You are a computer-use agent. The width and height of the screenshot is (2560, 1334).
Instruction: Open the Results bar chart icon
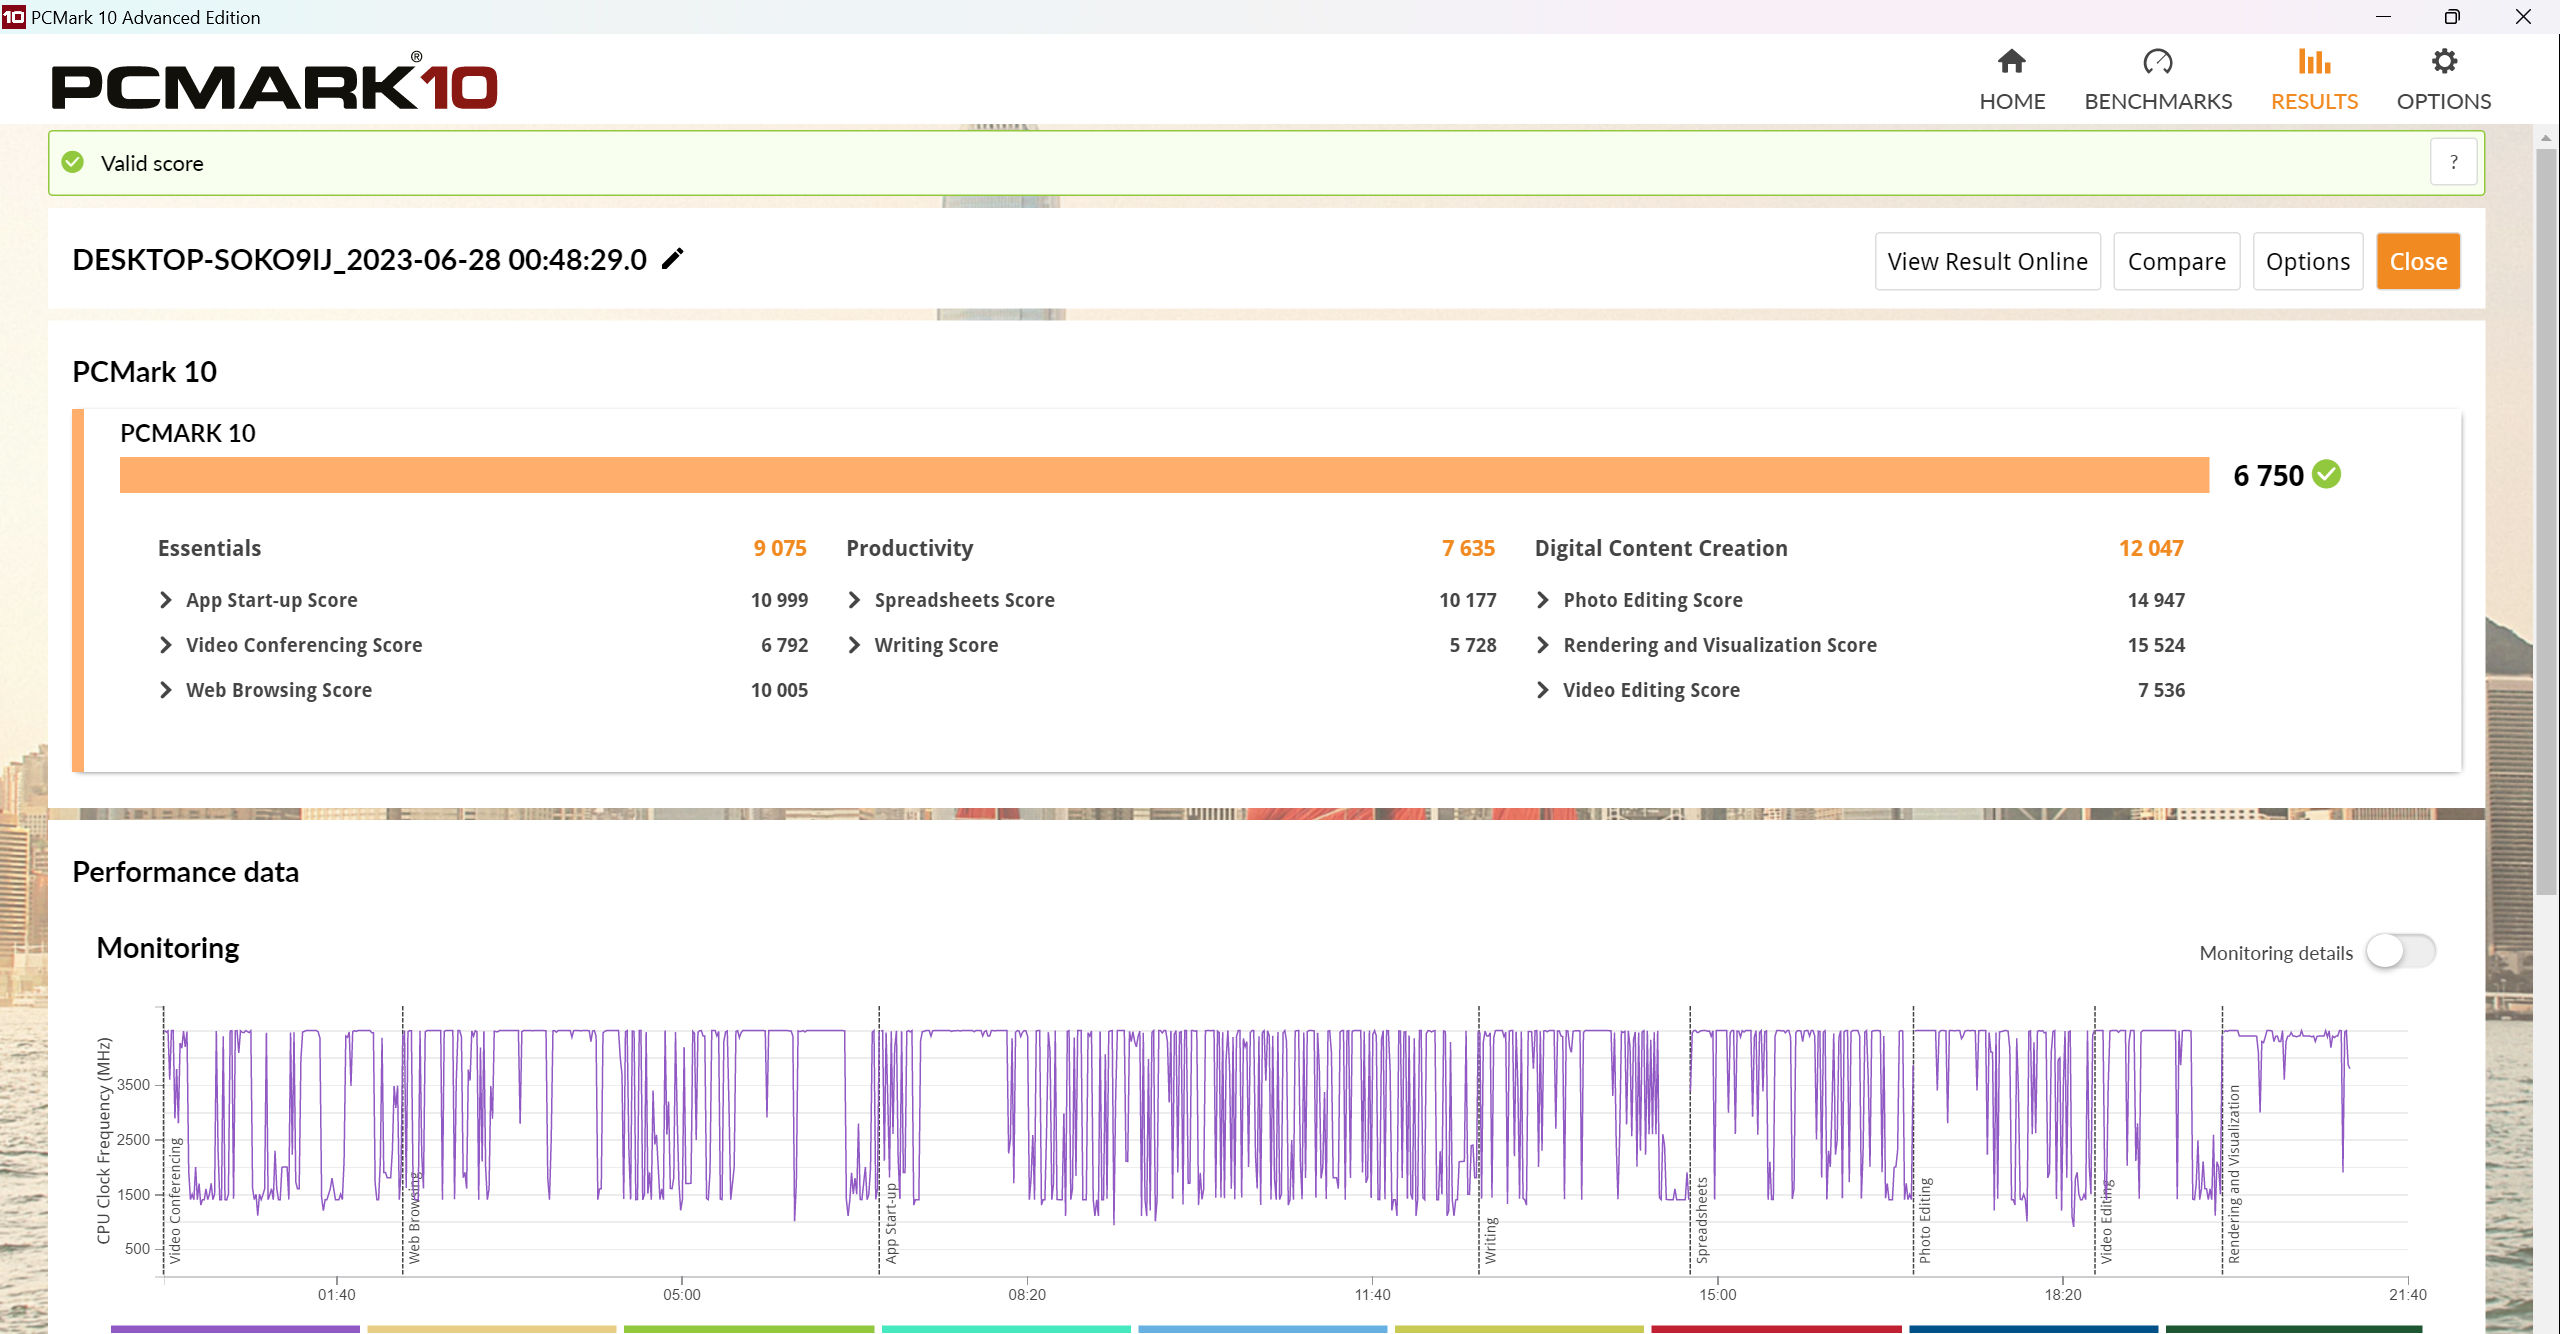(2314, 62)
